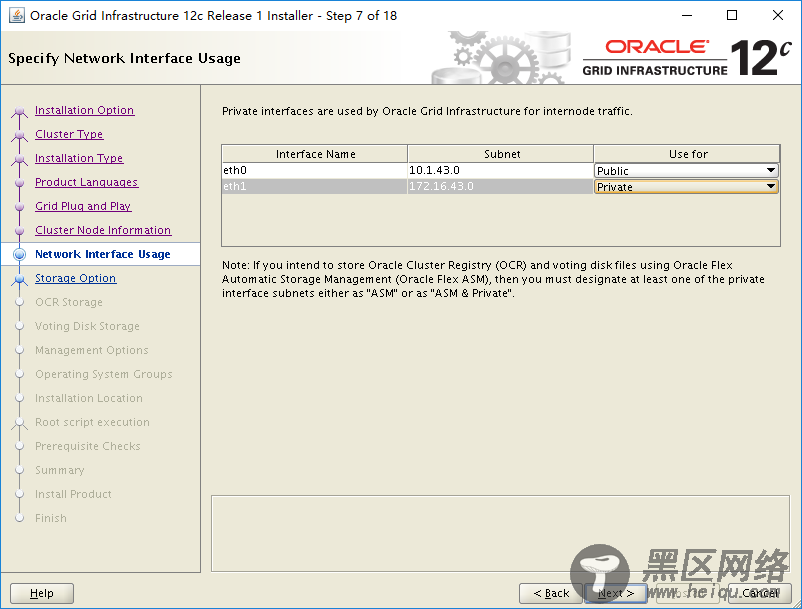Click the Root script execution step label
Image resolution: width=802 pixels, height=609 pixels.
pos(93,422)
